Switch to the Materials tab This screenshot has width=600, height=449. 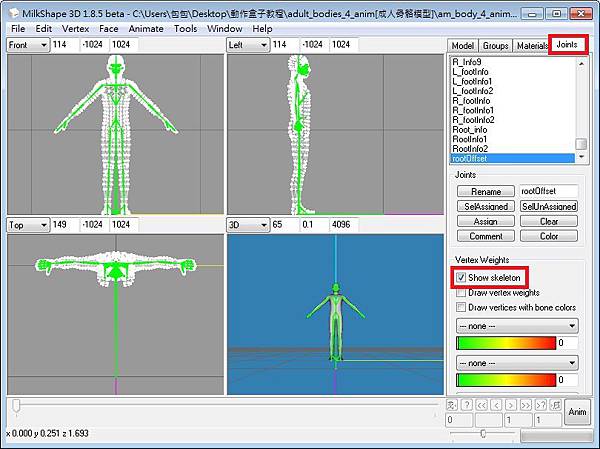point(531,46)
